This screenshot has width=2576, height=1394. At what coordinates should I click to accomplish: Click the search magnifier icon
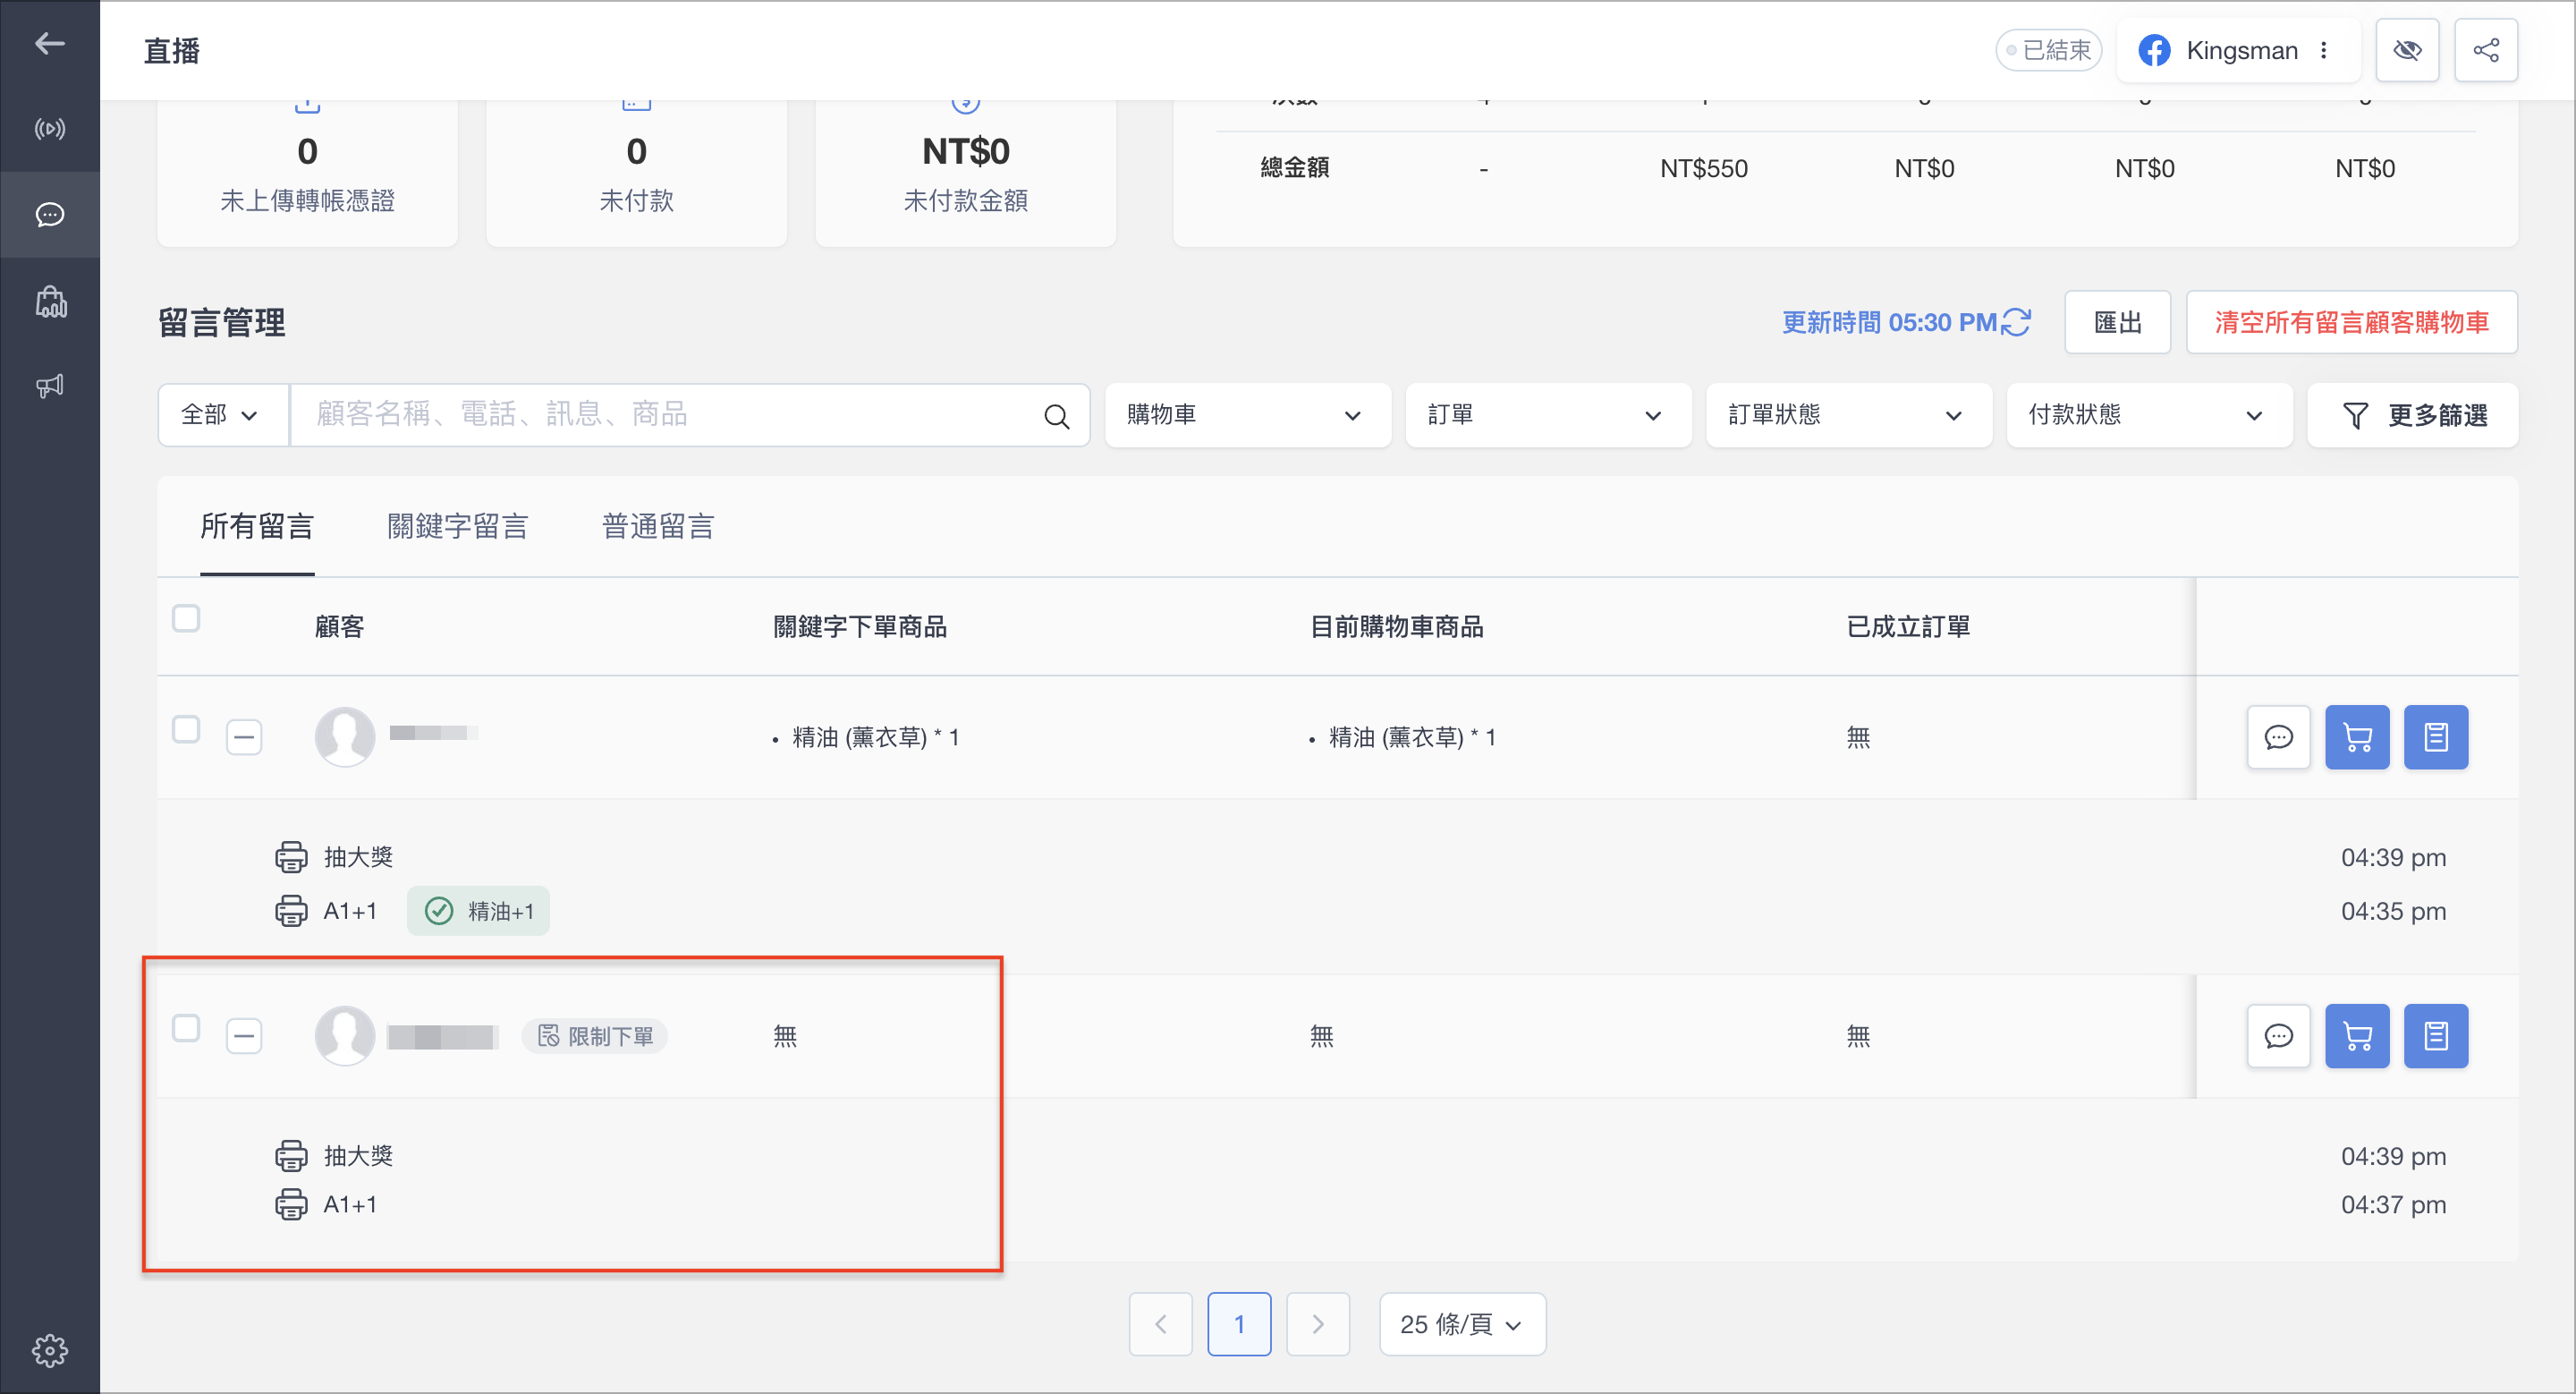click(x=1057, y=416)
